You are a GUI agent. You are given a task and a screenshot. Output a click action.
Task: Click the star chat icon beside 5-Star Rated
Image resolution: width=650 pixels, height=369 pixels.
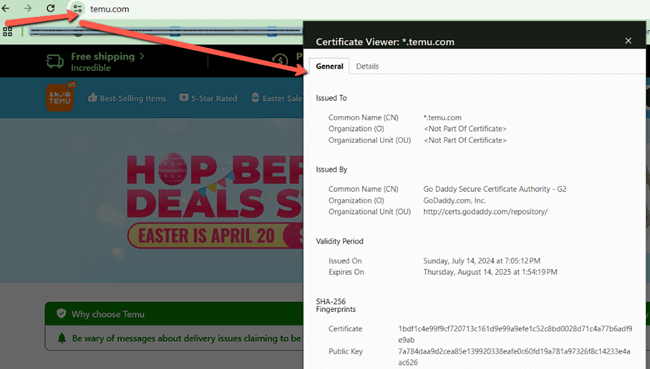[x=184, y=98]
